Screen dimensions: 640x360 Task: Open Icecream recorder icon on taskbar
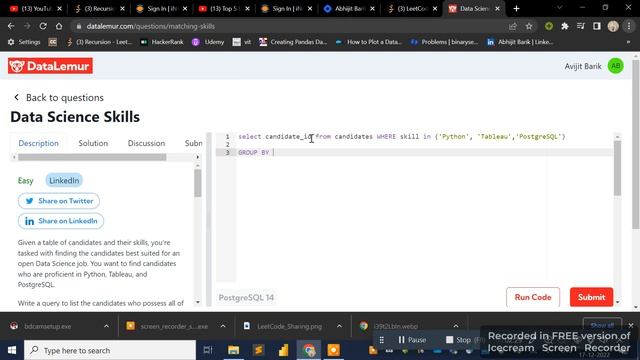(x=333, y=350)
